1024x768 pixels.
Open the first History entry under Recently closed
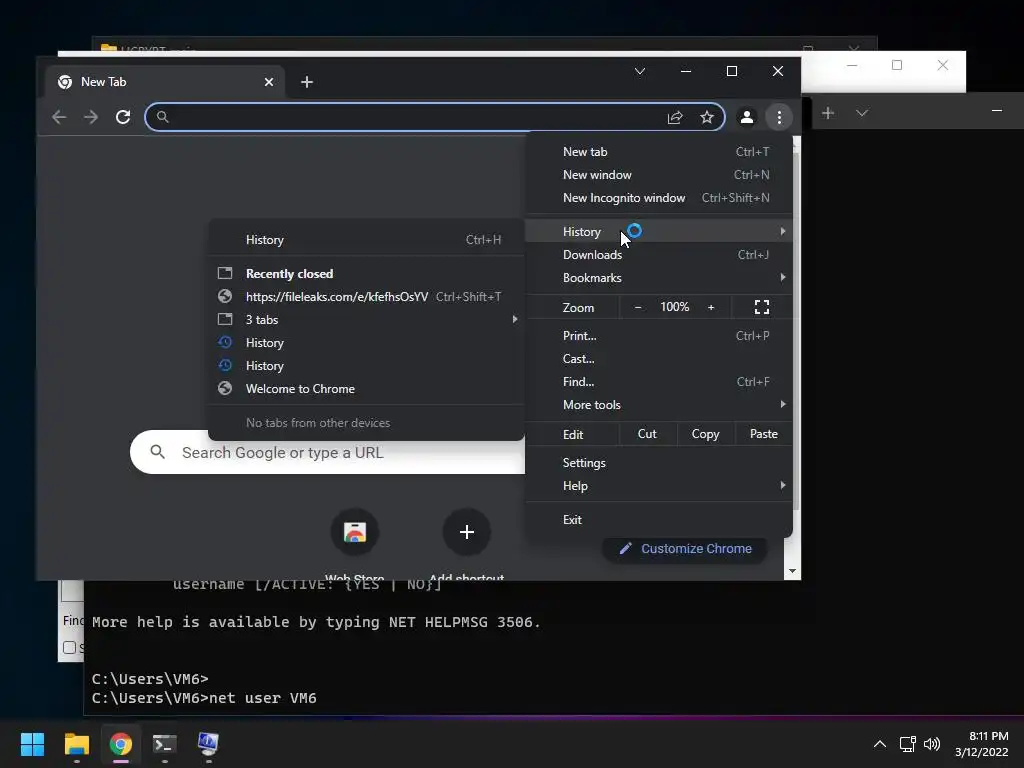(x=366, y=342)
